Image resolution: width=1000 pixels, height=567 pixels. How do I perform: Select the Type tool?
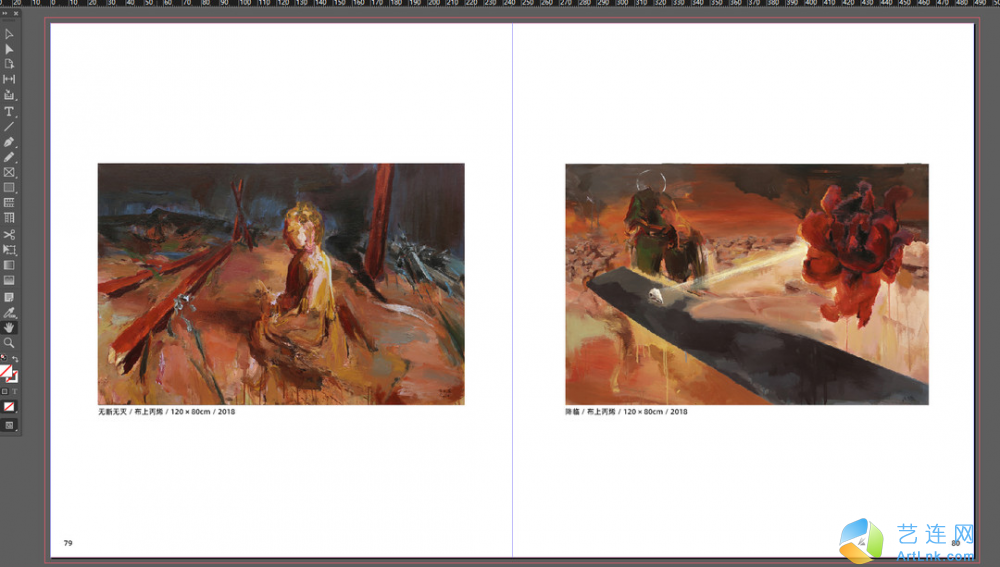point(9,112)
